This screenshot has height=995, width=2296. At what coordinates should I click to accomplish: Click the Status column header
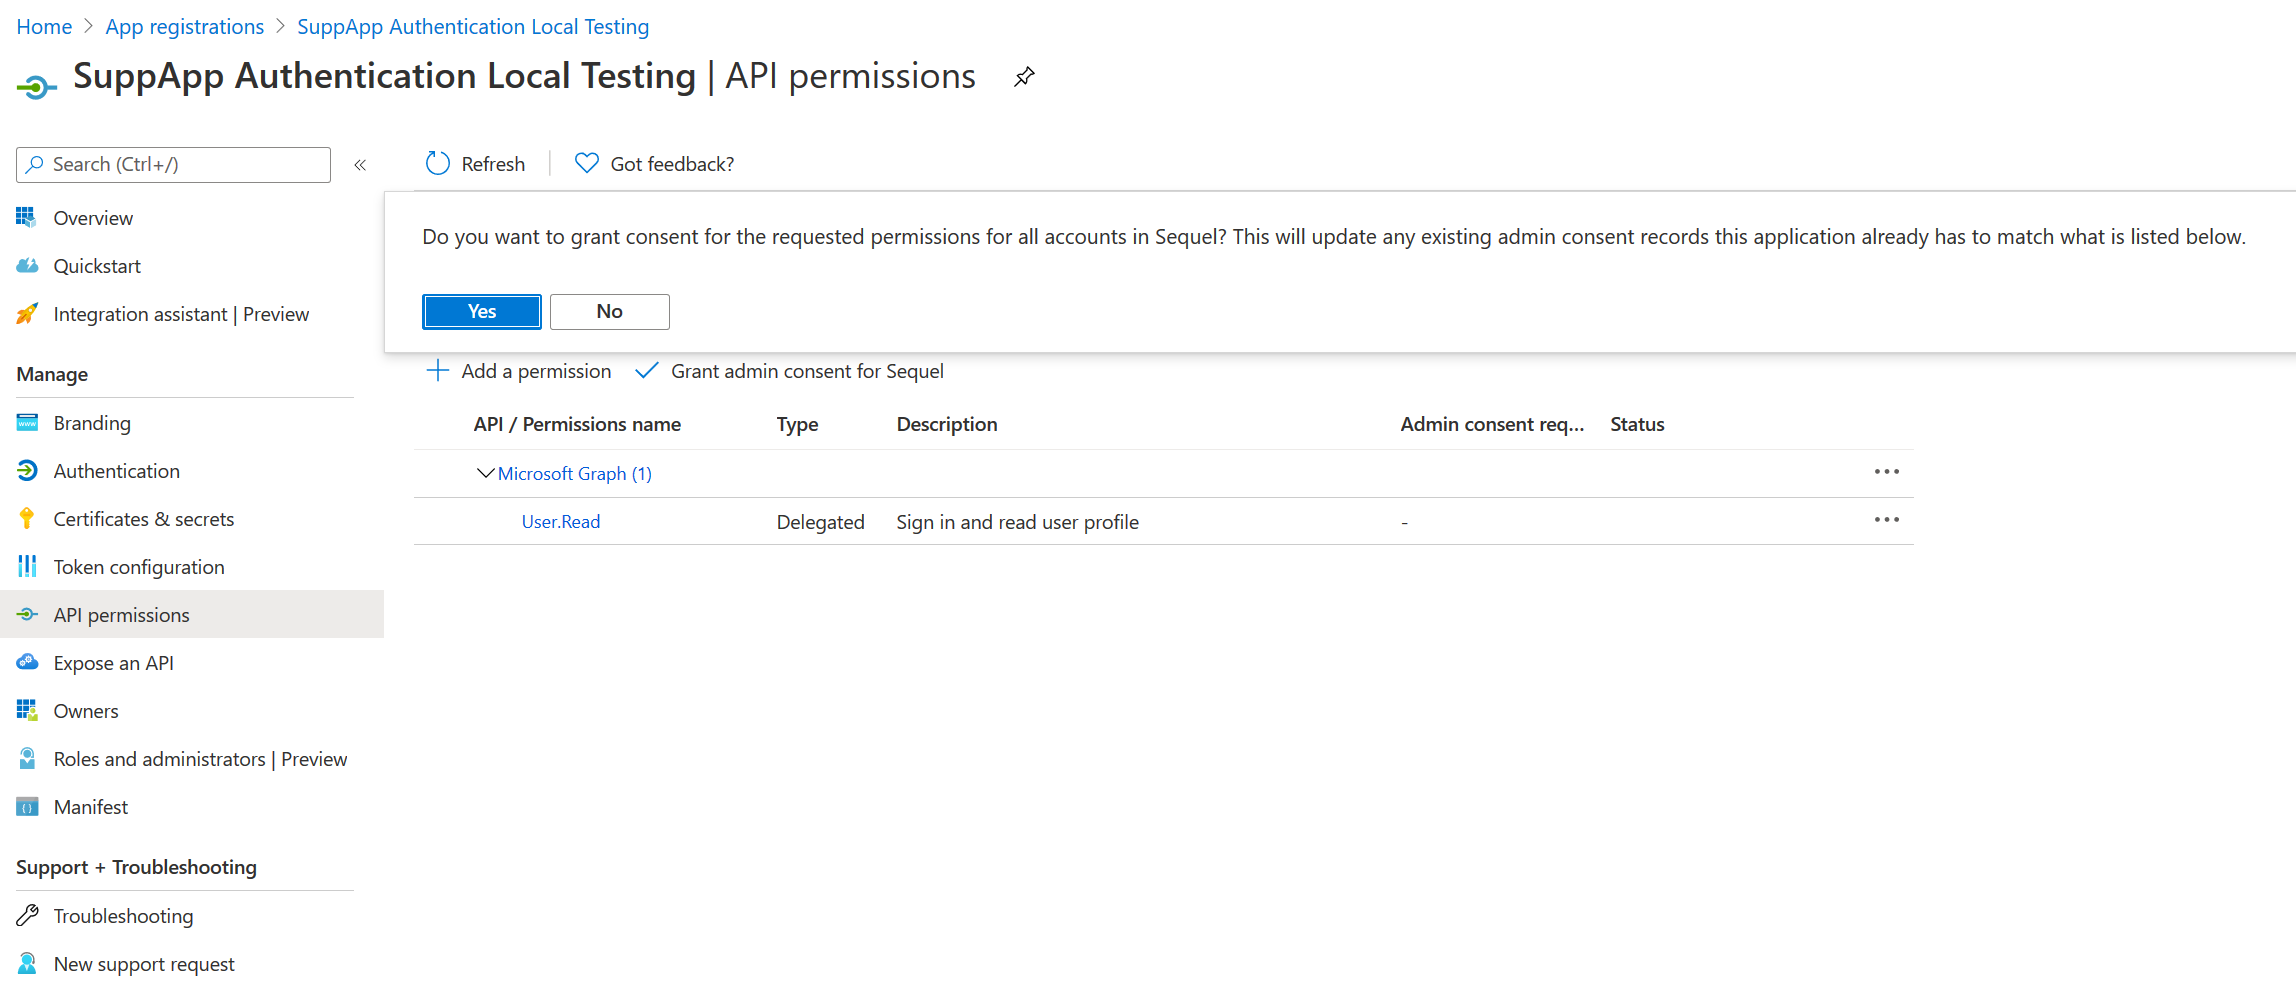(1637, 424)
